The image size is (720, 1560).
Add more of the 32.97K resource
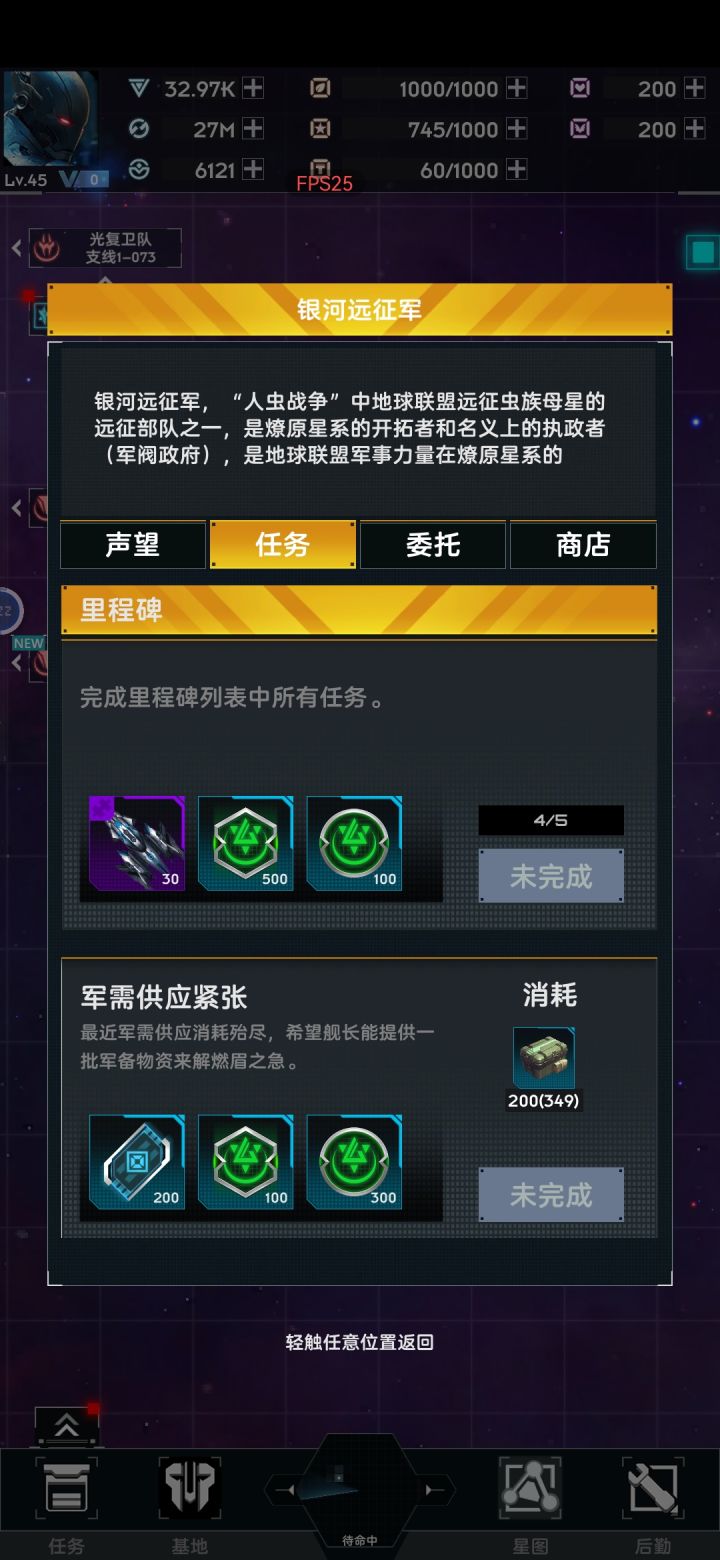pos(254,88)
